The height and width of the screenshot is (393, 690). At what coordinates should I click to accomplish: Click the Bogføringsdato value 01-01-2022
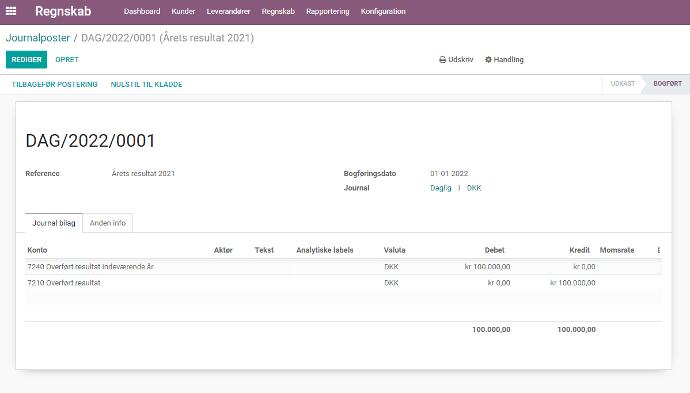coord(449,173)
